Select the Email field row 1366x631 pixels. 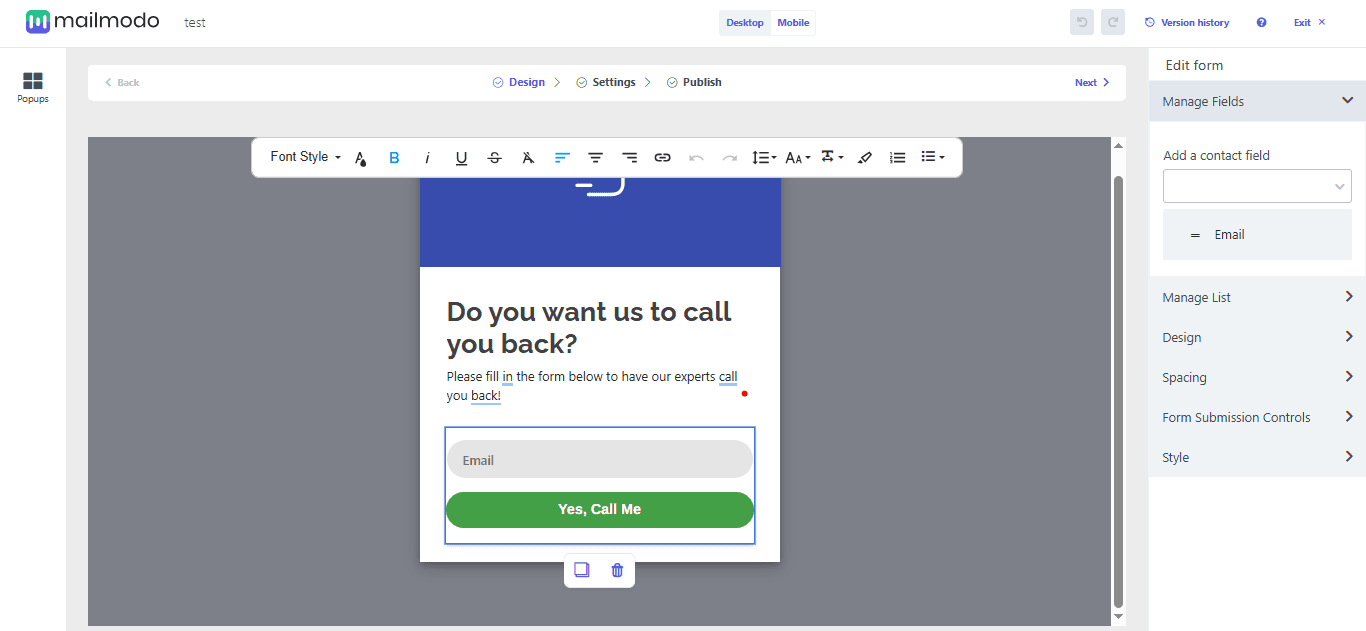pos(1257,235)
